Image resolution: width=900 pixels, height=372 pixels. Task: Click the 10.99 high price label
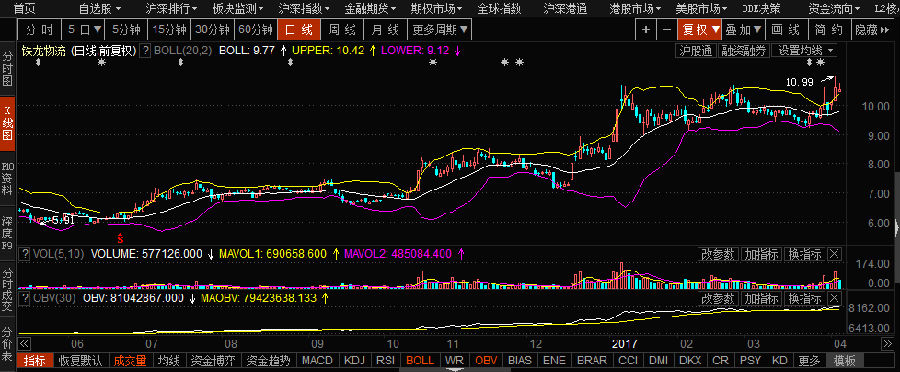pyautogui.click(x=800, y=83)
